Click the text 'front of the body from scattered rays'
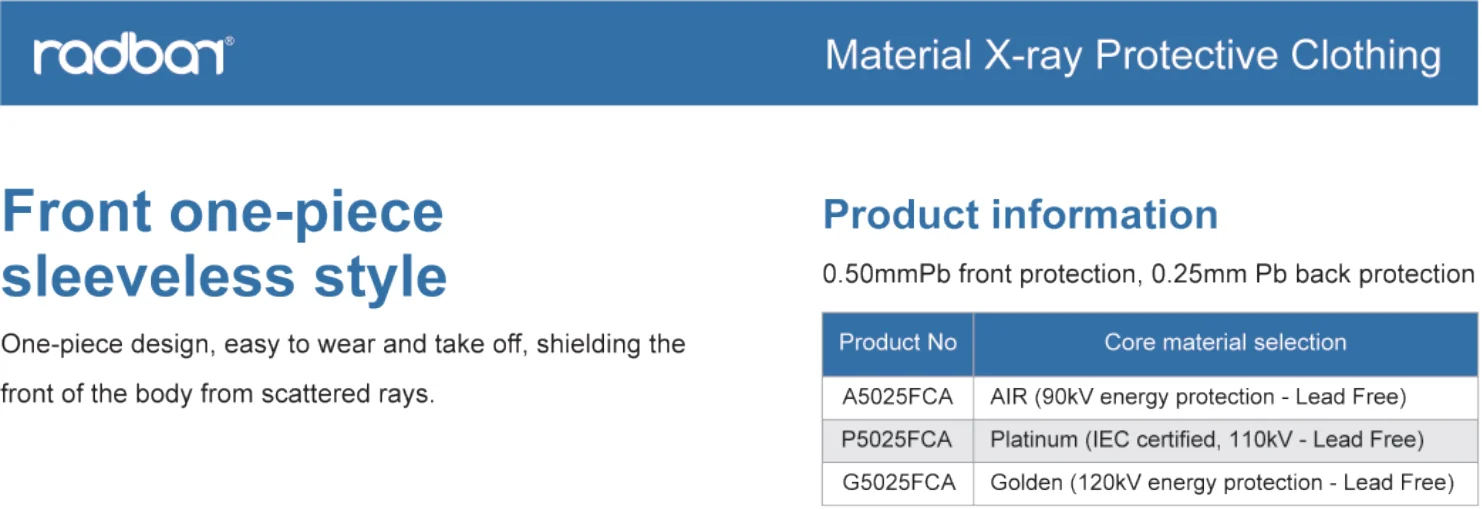This screenshot has width=1482, height=509. 217,394
